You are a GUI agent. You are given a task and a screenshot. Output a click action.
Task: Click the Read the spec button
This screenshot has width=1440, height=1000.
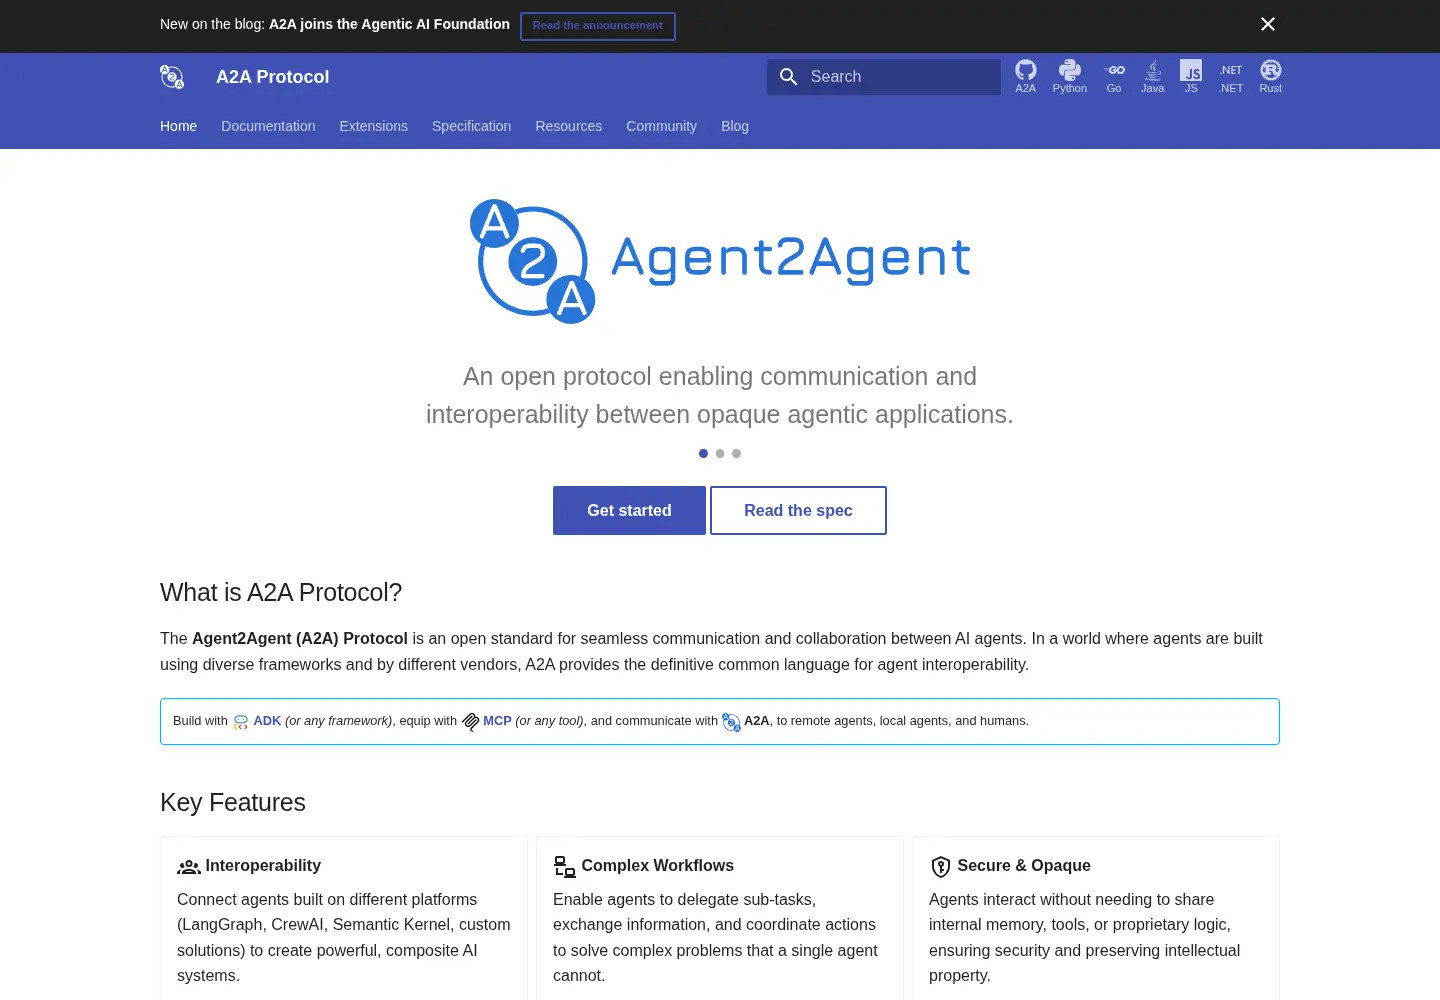(x=798, y=511)
